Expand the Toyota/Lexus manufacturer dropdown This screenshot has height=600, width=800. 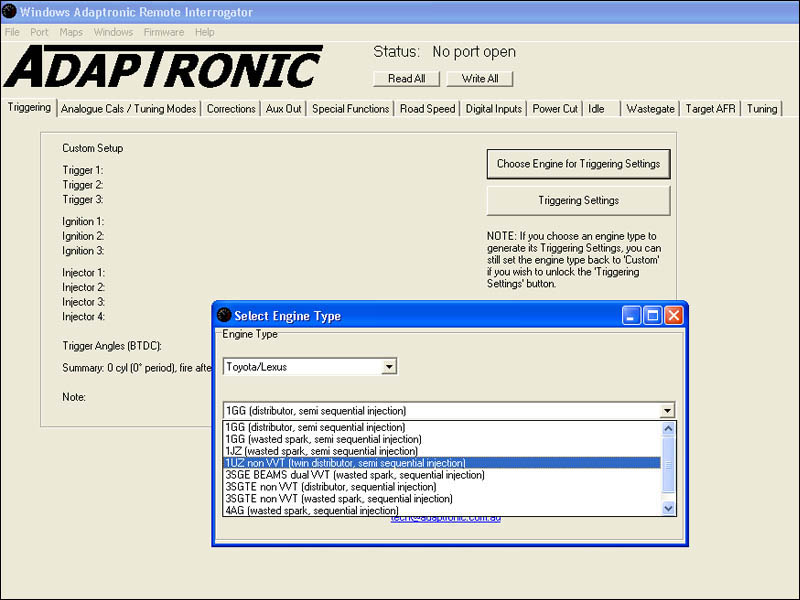point(389,366)
